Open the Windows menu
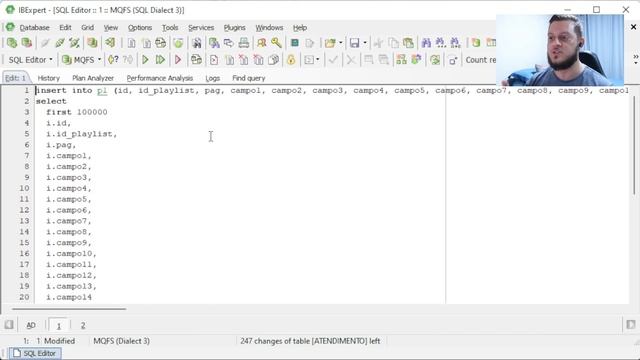Screen dimensions: 640x360 269,28
